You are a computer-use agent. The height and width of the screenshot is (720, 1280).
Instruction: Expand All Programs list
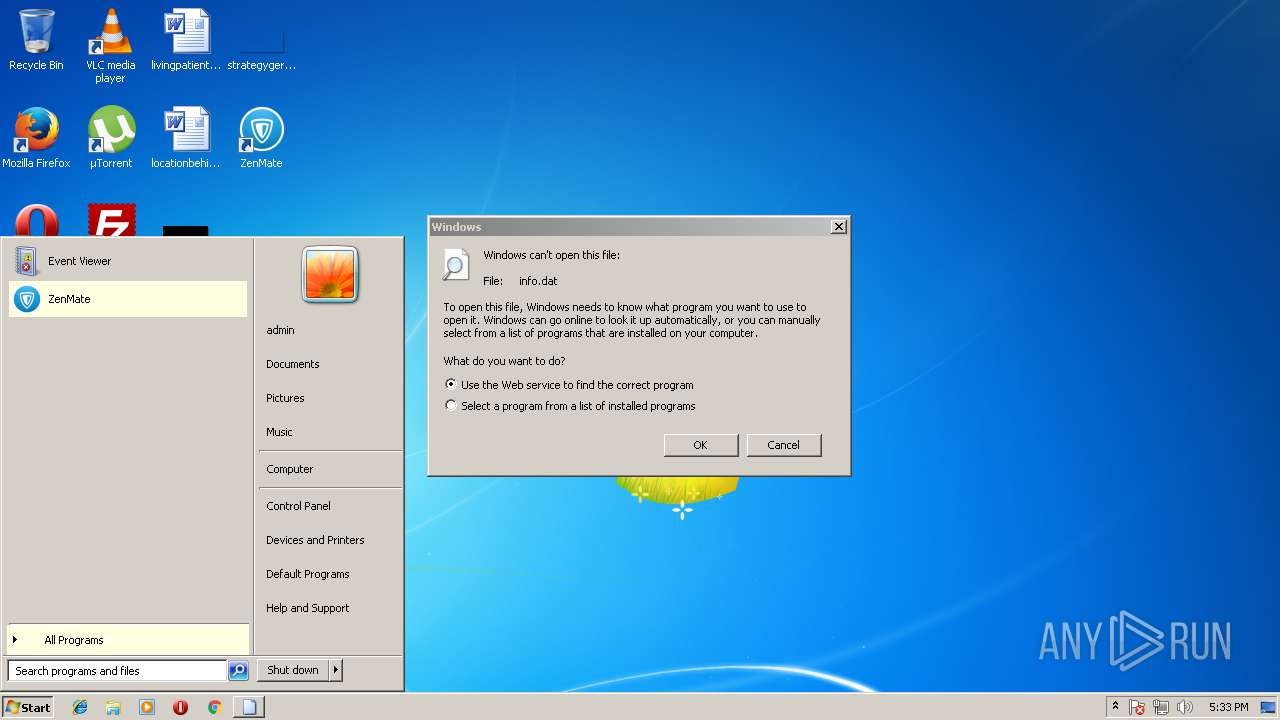tap(128, 640)
